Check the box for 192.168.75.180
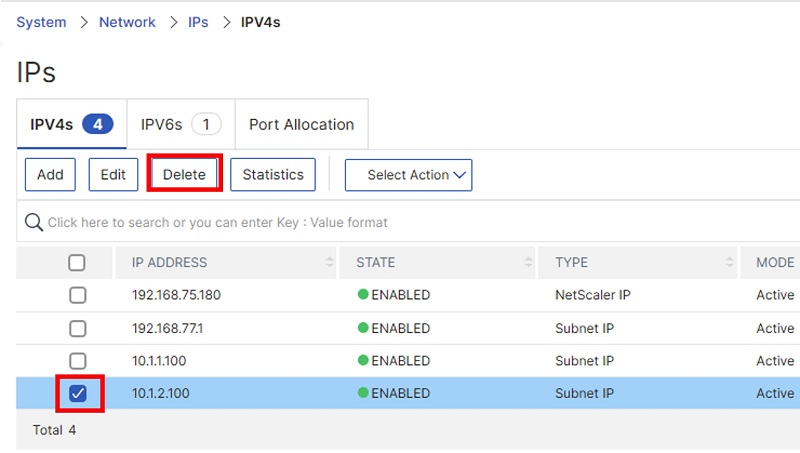800x453 pixels. click(78, 295)
